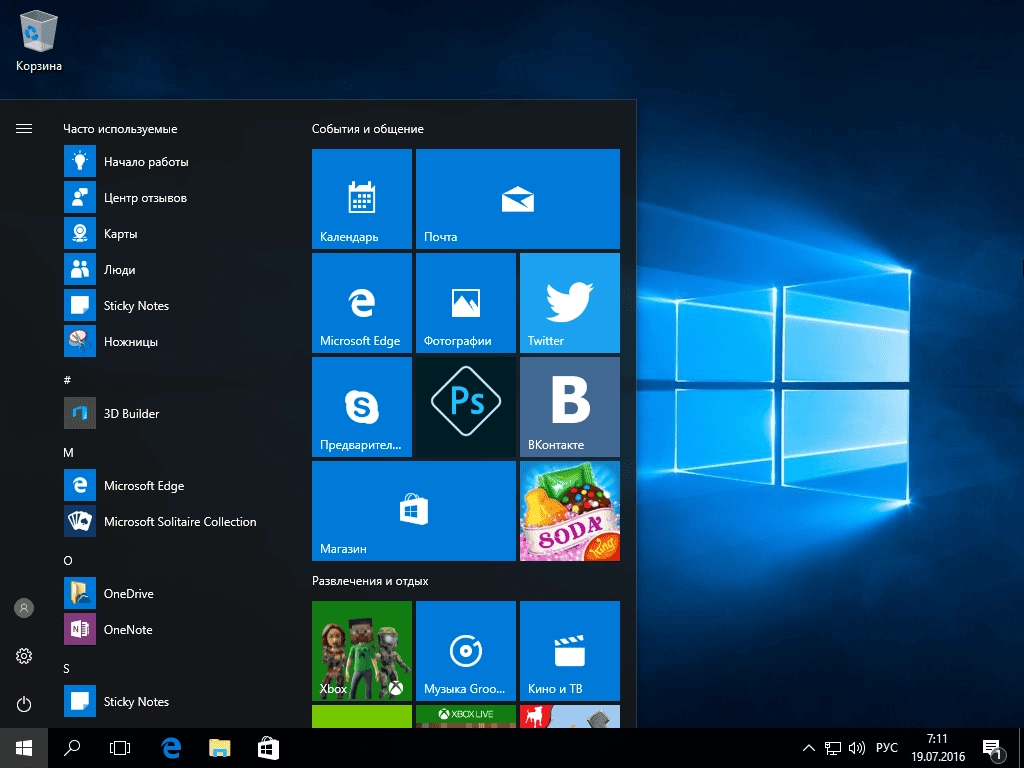Open the Skype preview tile (Предварител...)
1024x768 pixels.
(362, 407)
